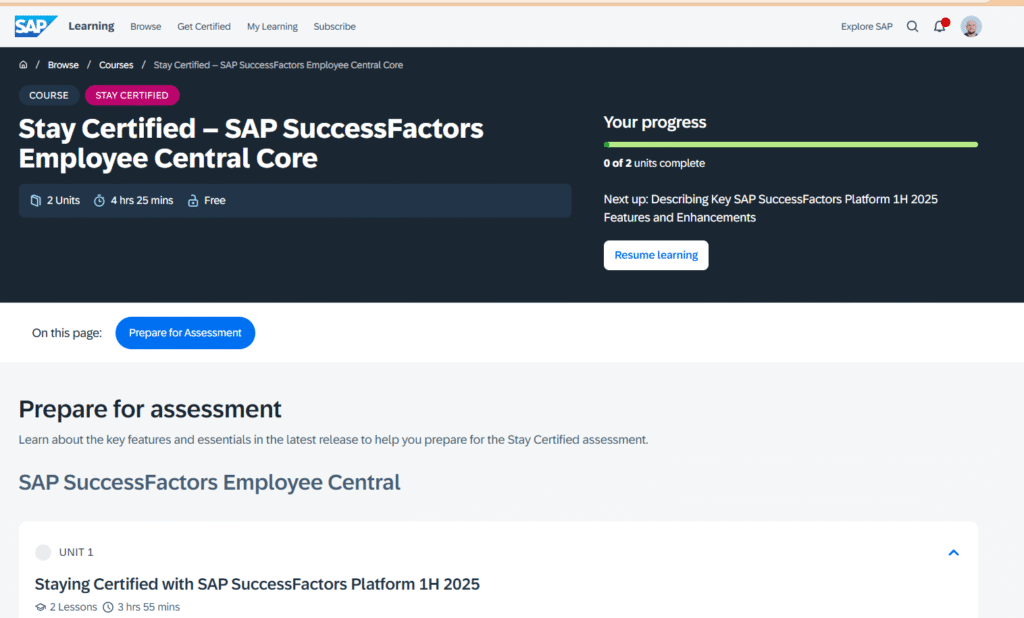1024x618 pixels.
Task: Click the graduation cap lessons icon
Action: click(x=40, y=607)
